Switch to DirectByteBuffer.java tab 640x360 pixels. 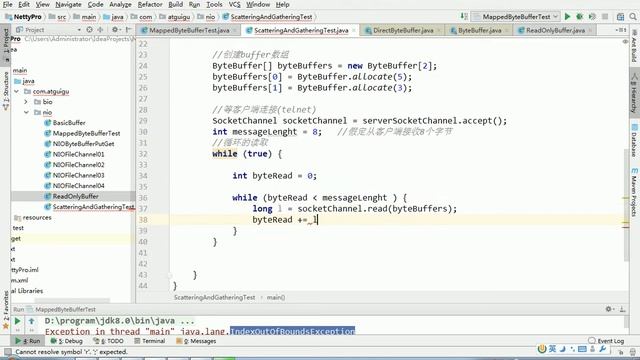pos(403,30)
